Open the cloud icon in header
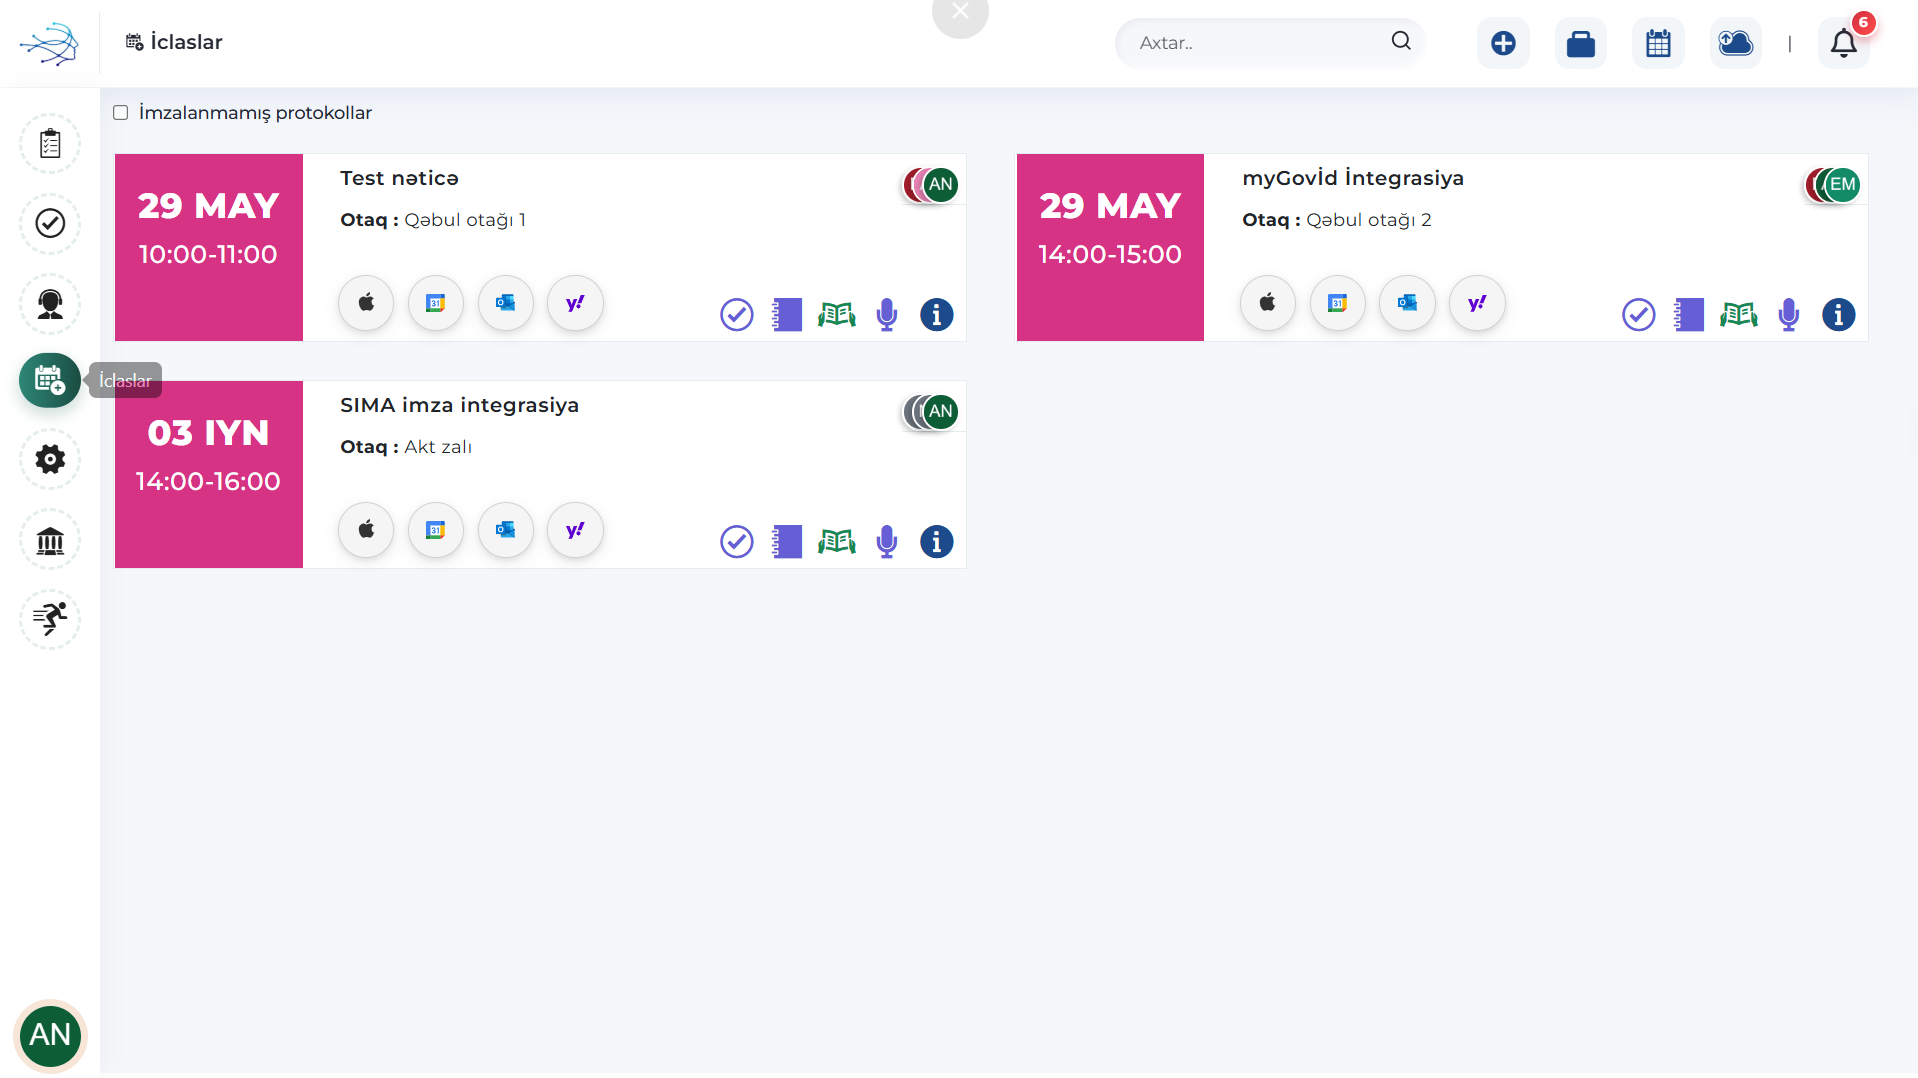 click(x=1736, y=43)
